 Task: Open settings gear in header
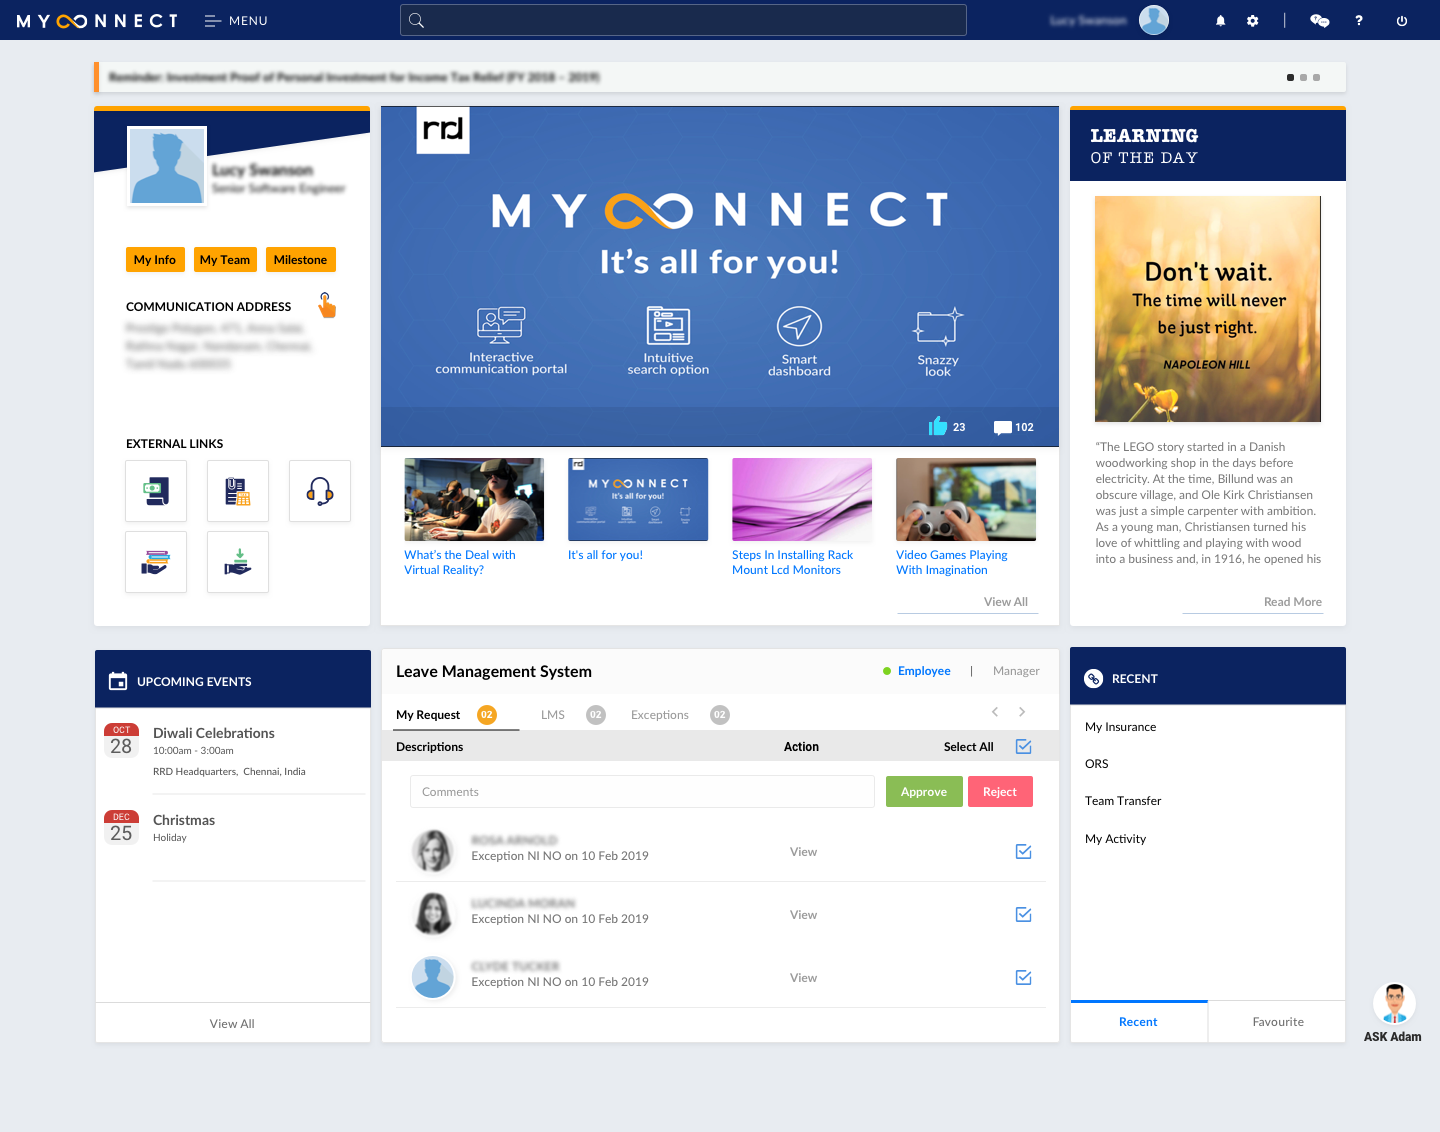(x=1252, y=20)
